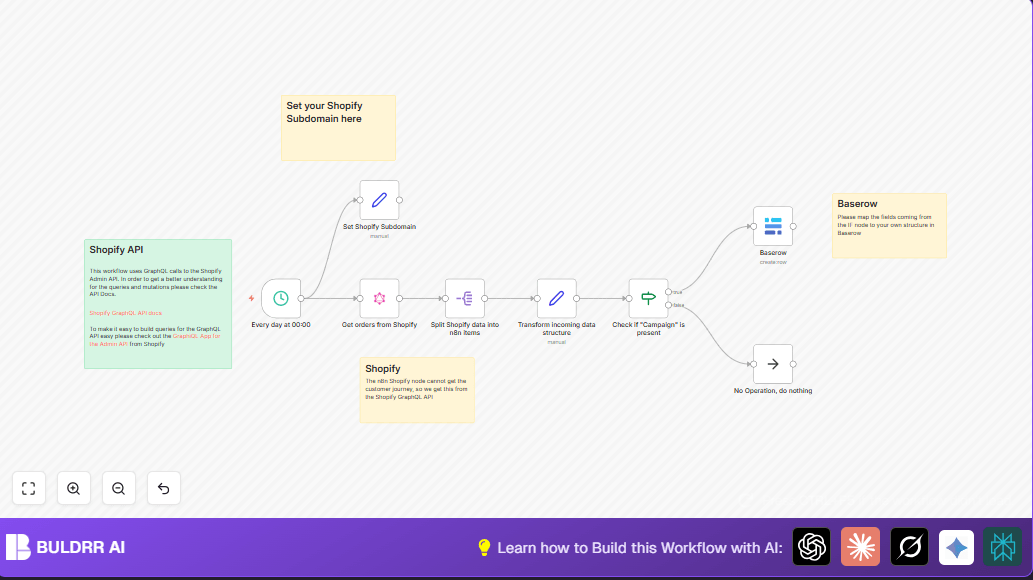Click the Claude starburst logo in the banner

tap(860, 547)
